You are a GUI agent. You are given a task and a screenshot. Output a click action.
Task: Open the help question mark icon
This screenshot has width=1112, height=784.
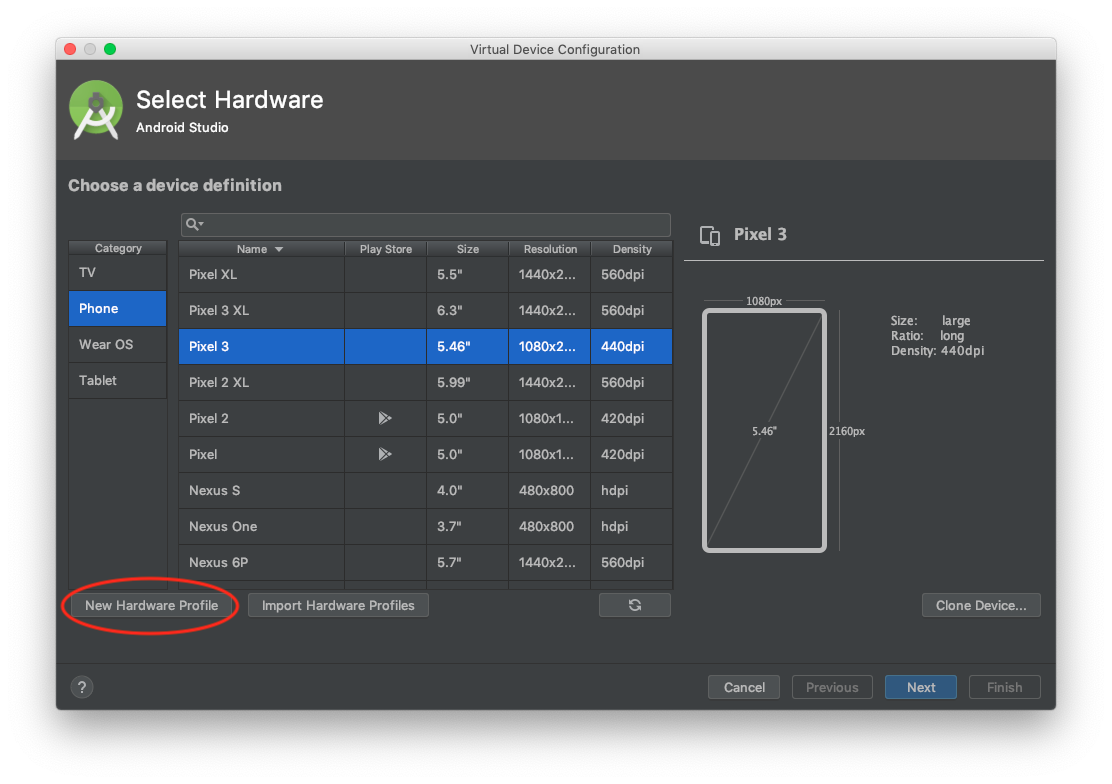click(82, 687)
